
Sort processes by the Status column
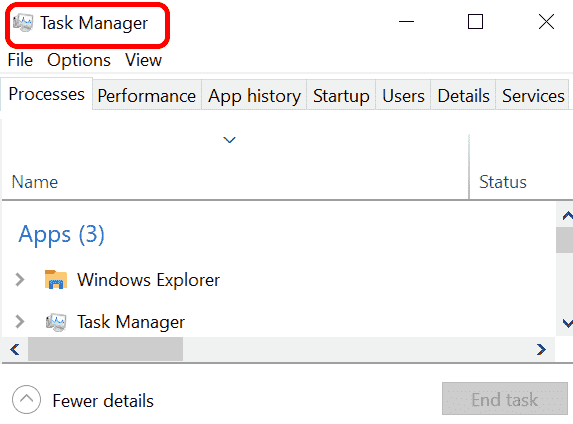[x=502, y=182]
